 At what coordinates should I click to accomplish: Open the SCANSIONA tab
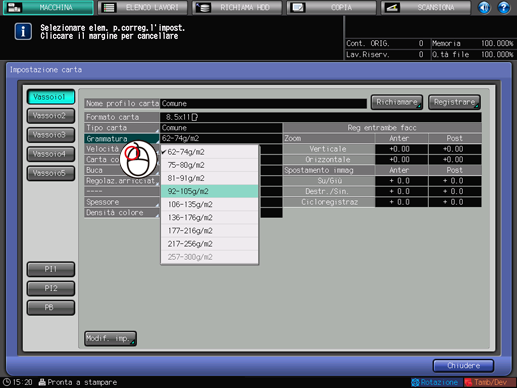tap(426, 7)
